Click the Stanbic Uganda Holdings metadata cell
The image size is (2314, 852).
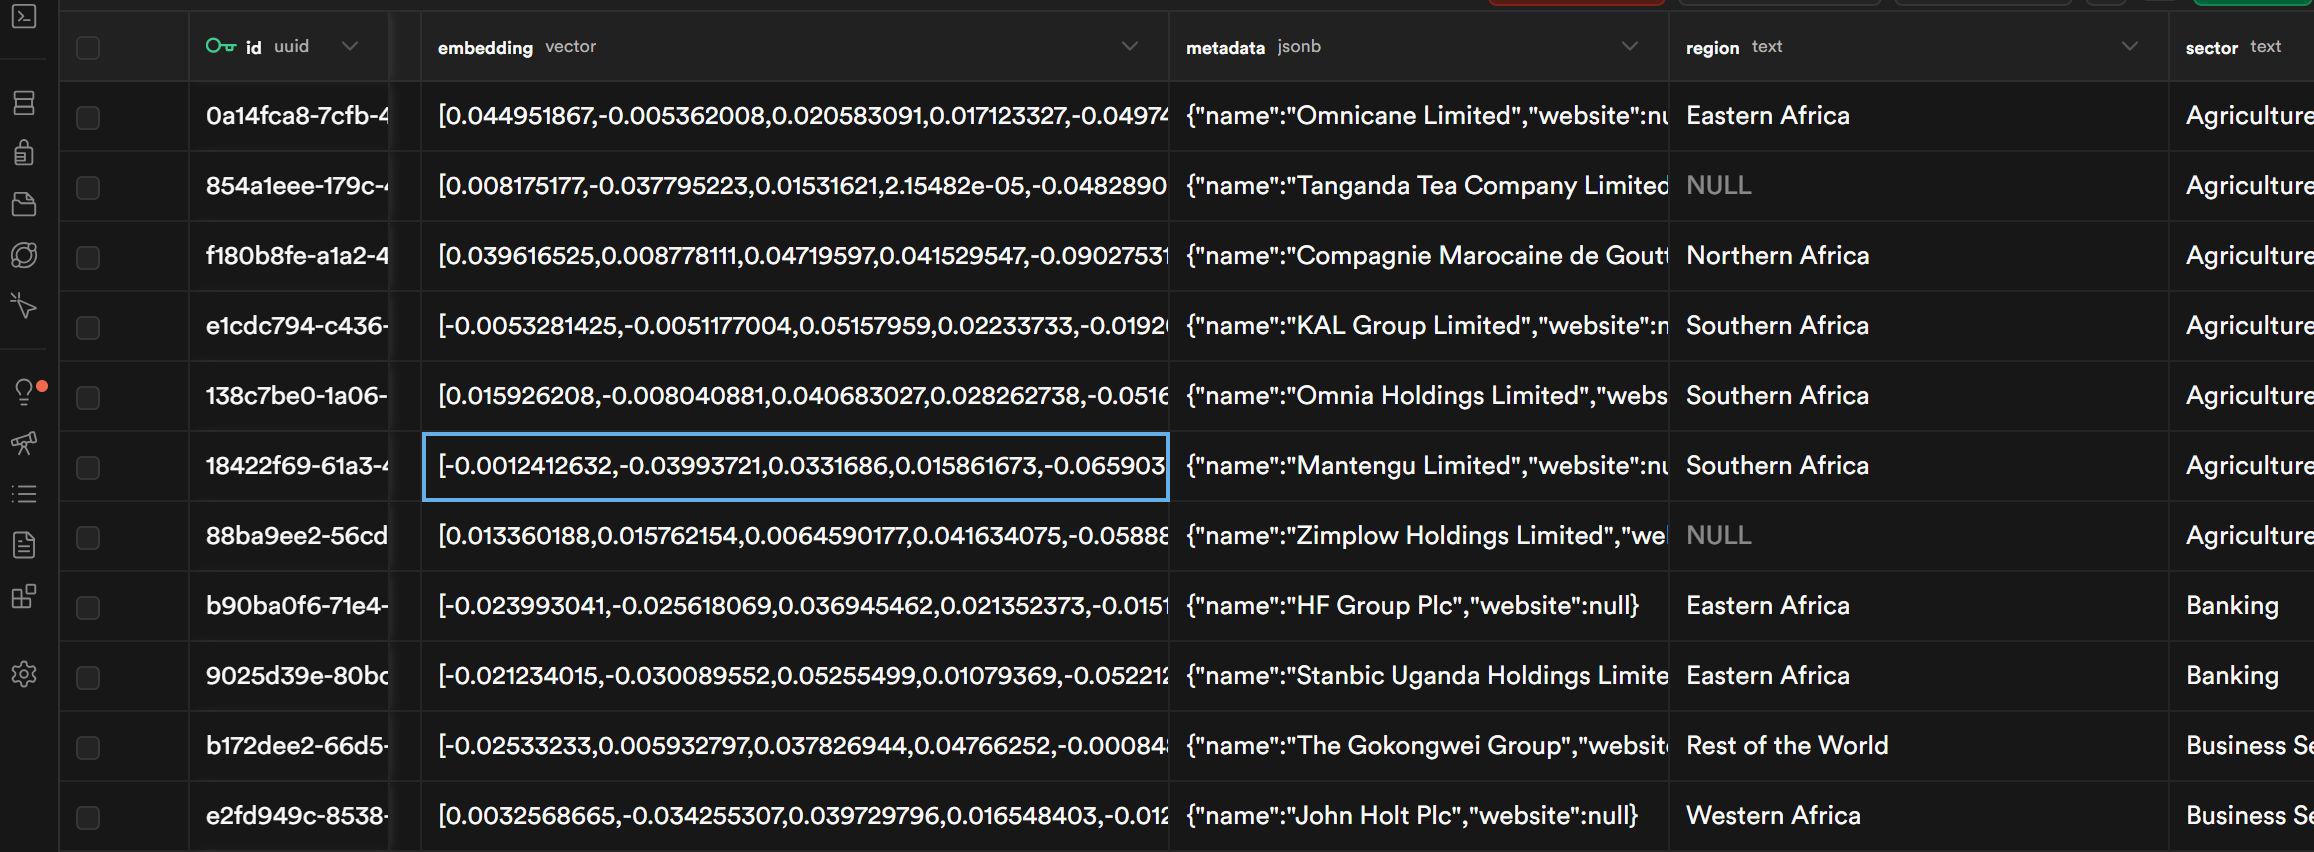point(1419,676)
